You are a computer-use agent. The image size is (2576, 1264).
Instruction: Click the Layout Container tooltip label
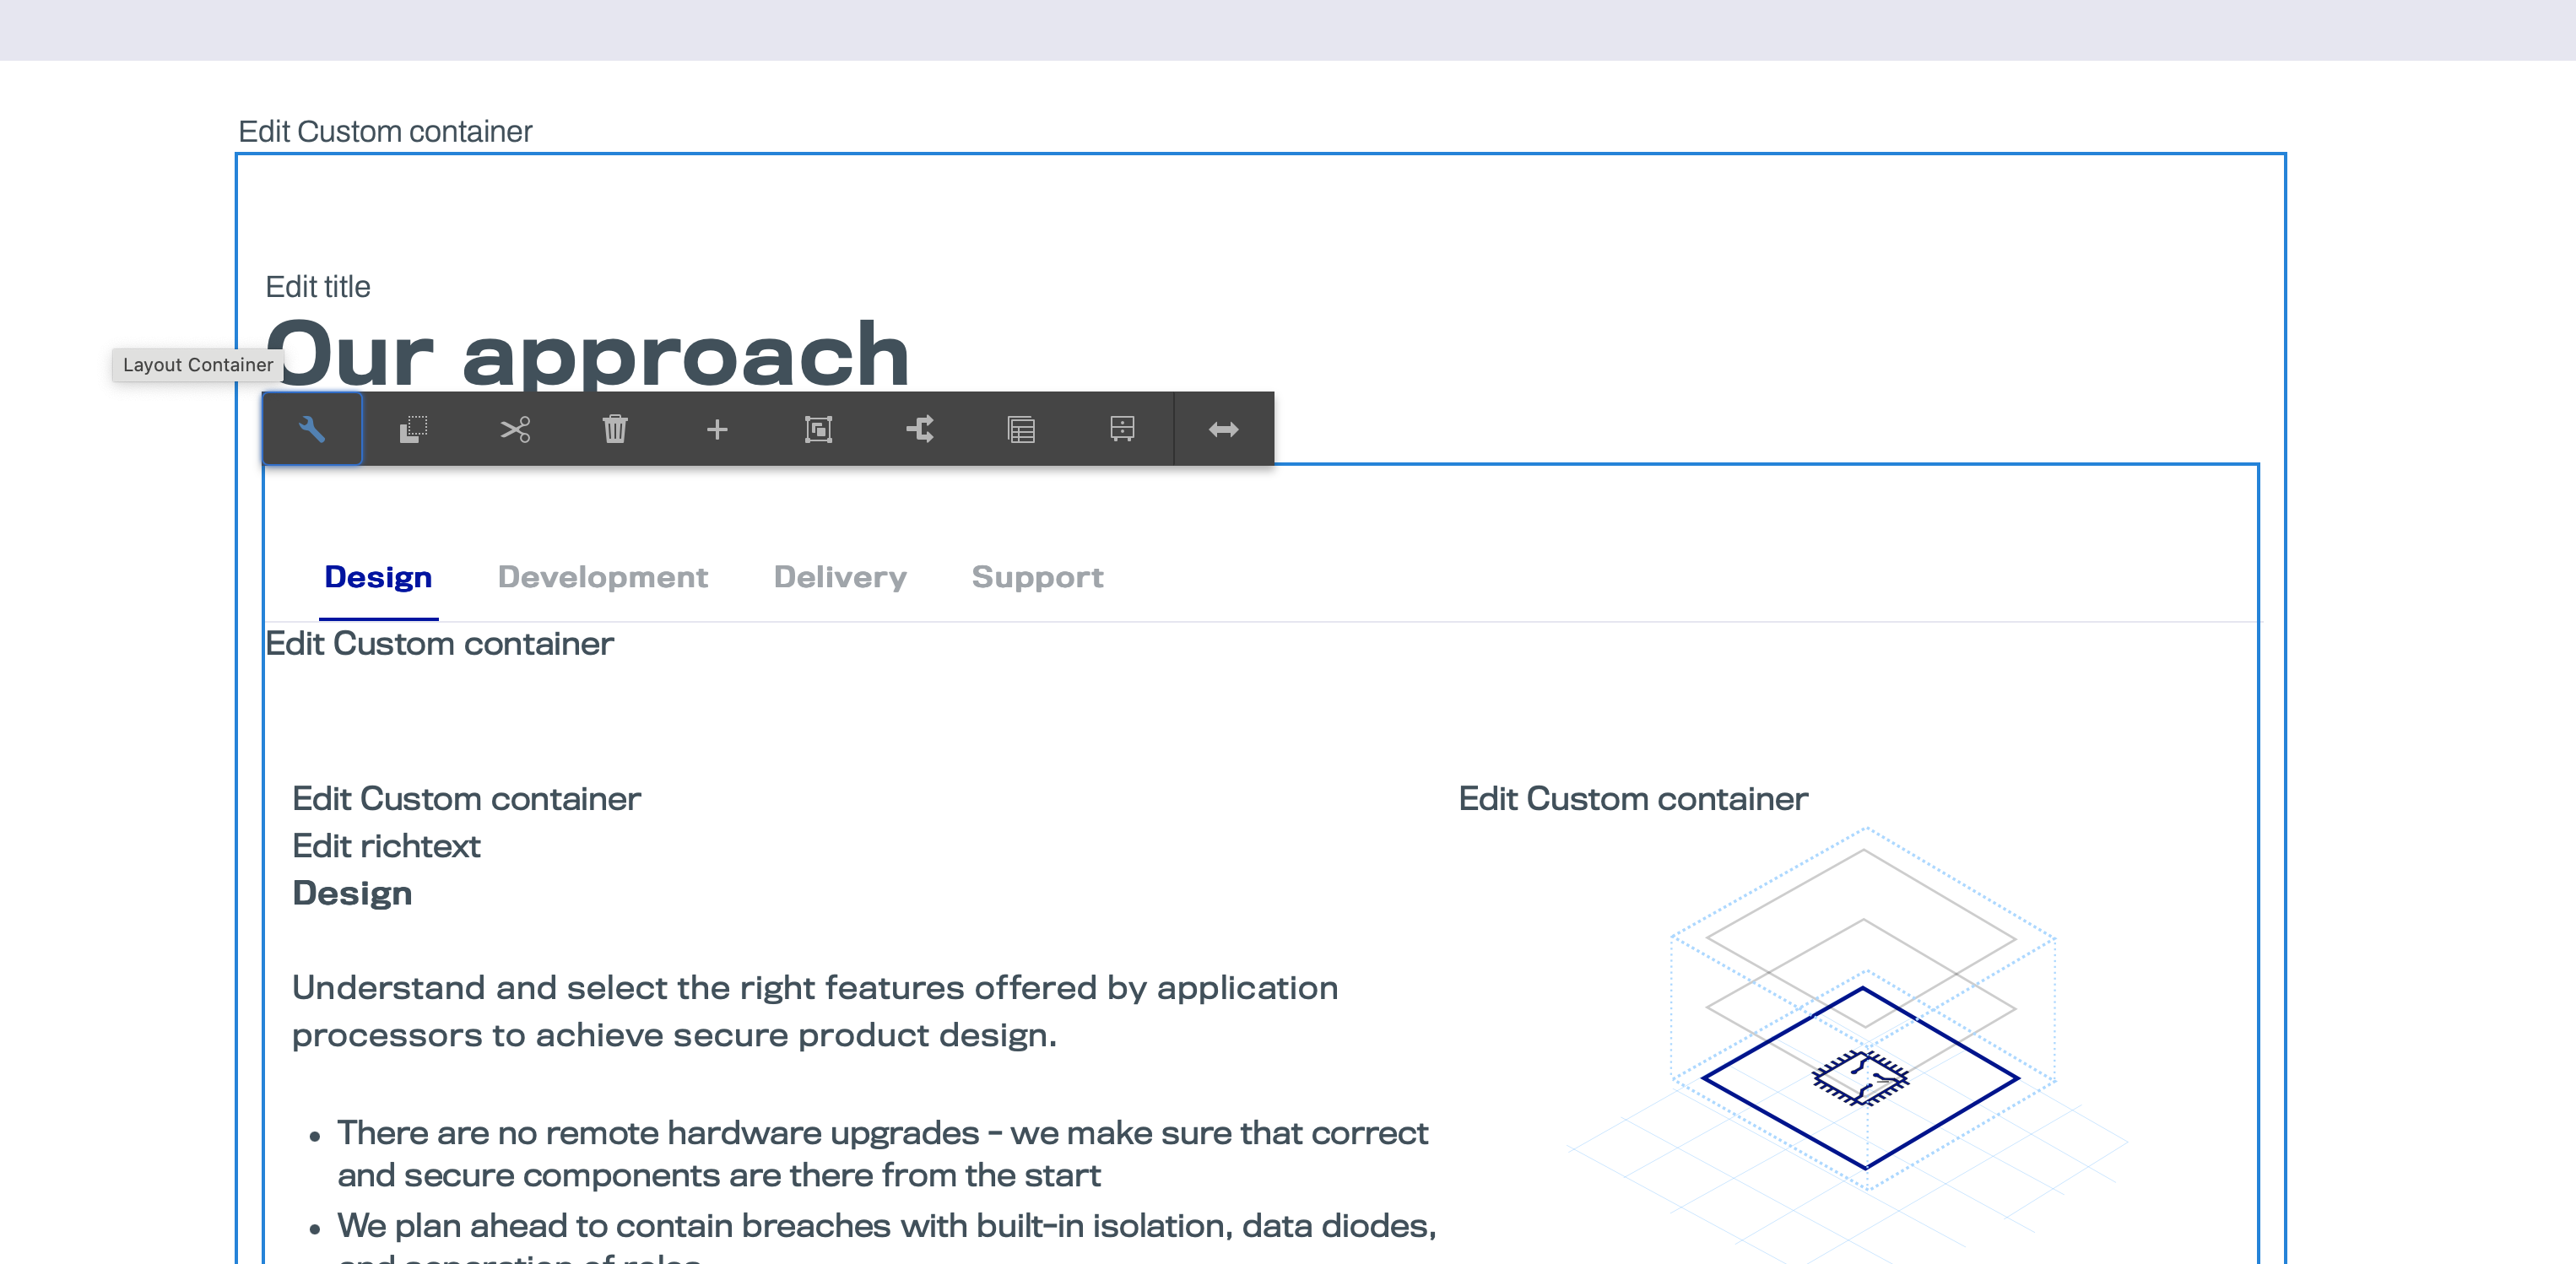point(197,364)
